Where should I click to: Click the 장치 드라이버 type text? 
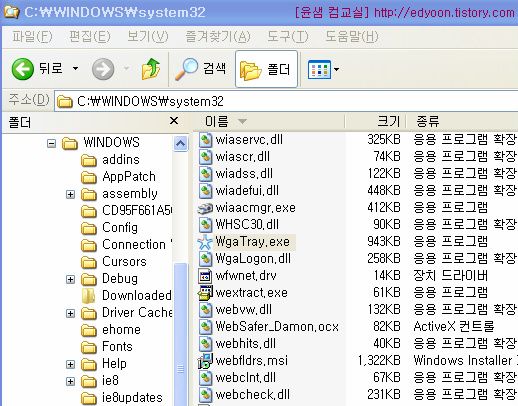(x=450, y=275)
